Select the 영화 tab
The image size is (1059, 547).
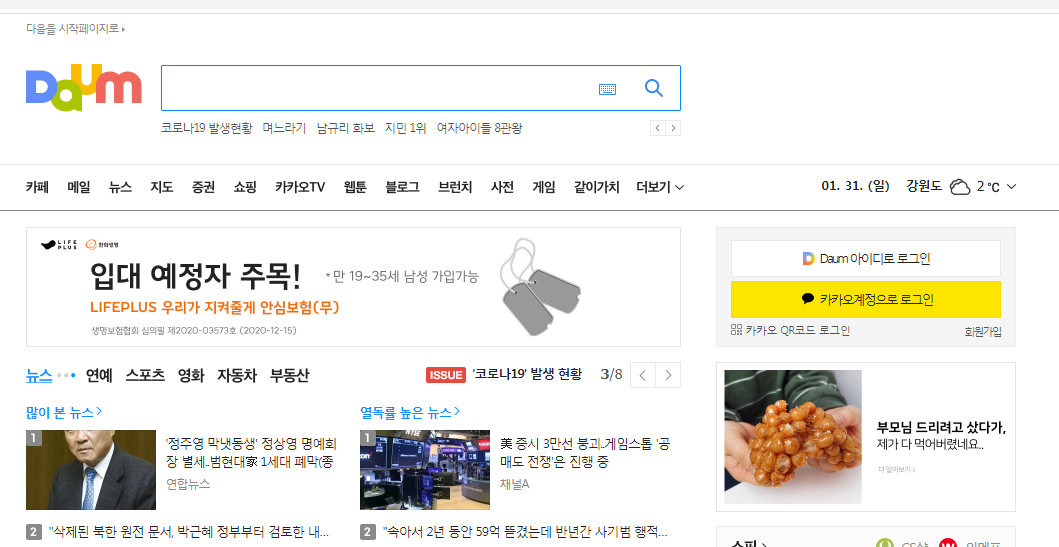point(191,375)
